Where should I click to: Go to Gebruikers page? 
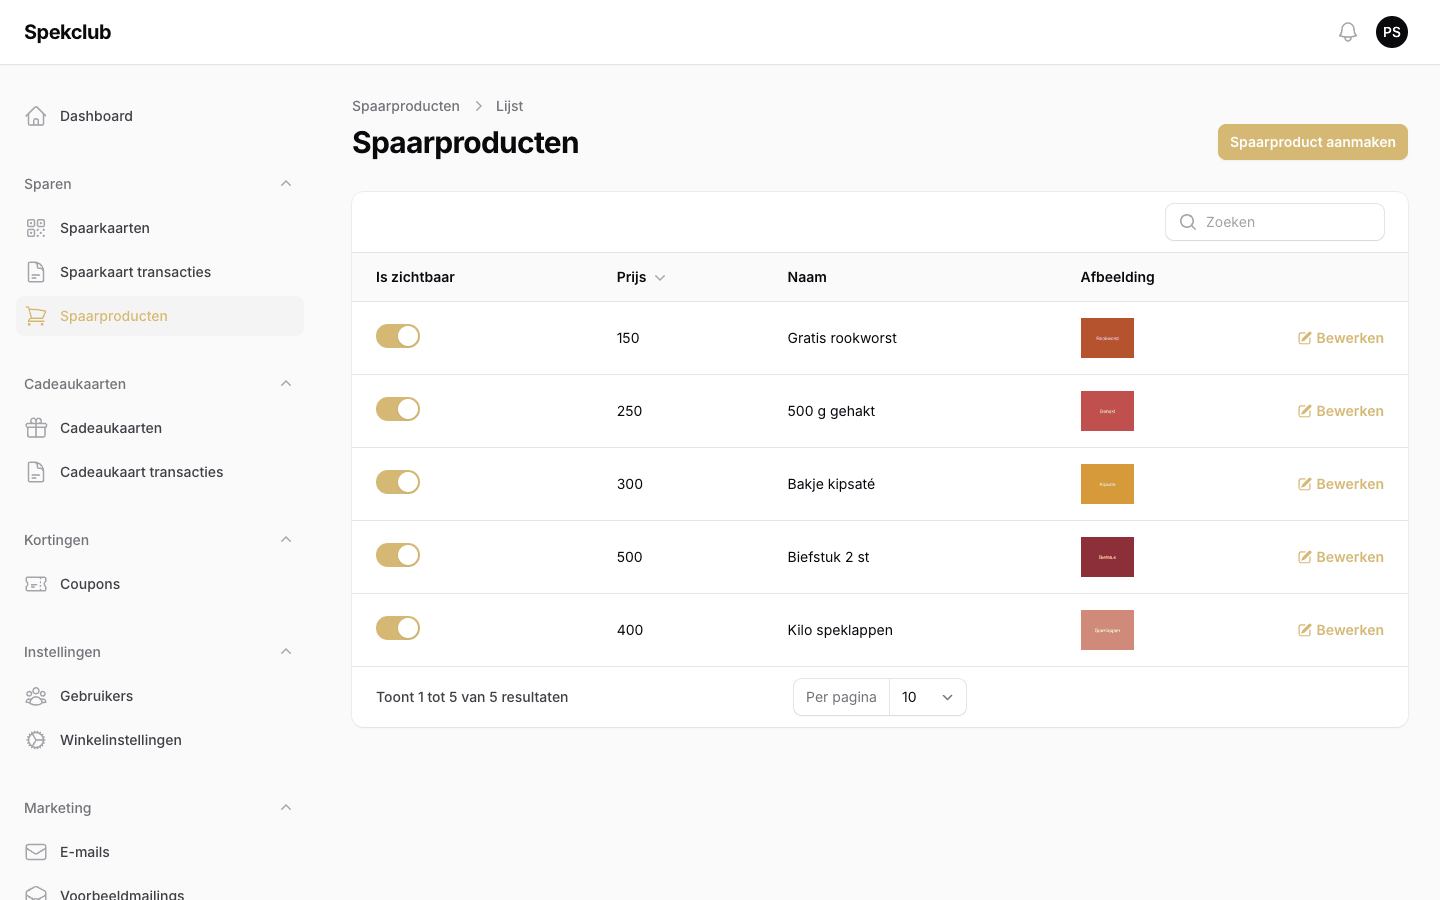[160, 696]
